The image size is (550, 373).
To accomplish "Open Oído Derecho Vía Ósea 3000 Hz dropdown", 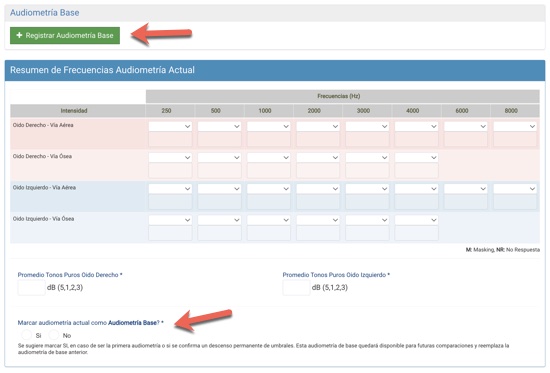I will 367,158.
